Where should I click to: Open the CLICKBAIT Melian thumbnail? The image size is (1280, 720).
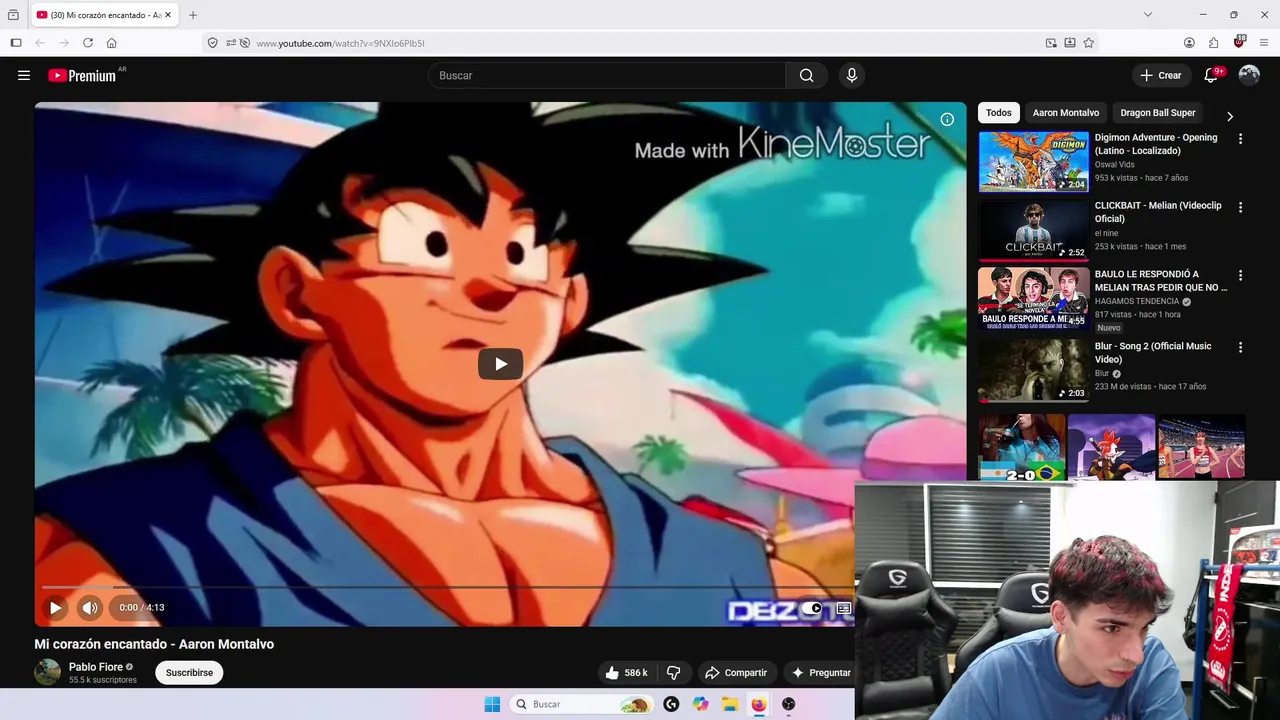click(1034, 230)
